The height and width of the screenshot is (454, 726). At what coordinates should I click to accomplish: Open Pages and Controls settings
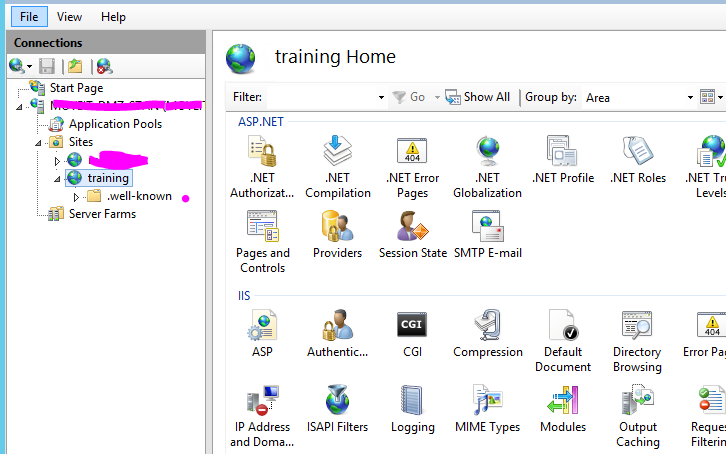[x=263, y=242]
